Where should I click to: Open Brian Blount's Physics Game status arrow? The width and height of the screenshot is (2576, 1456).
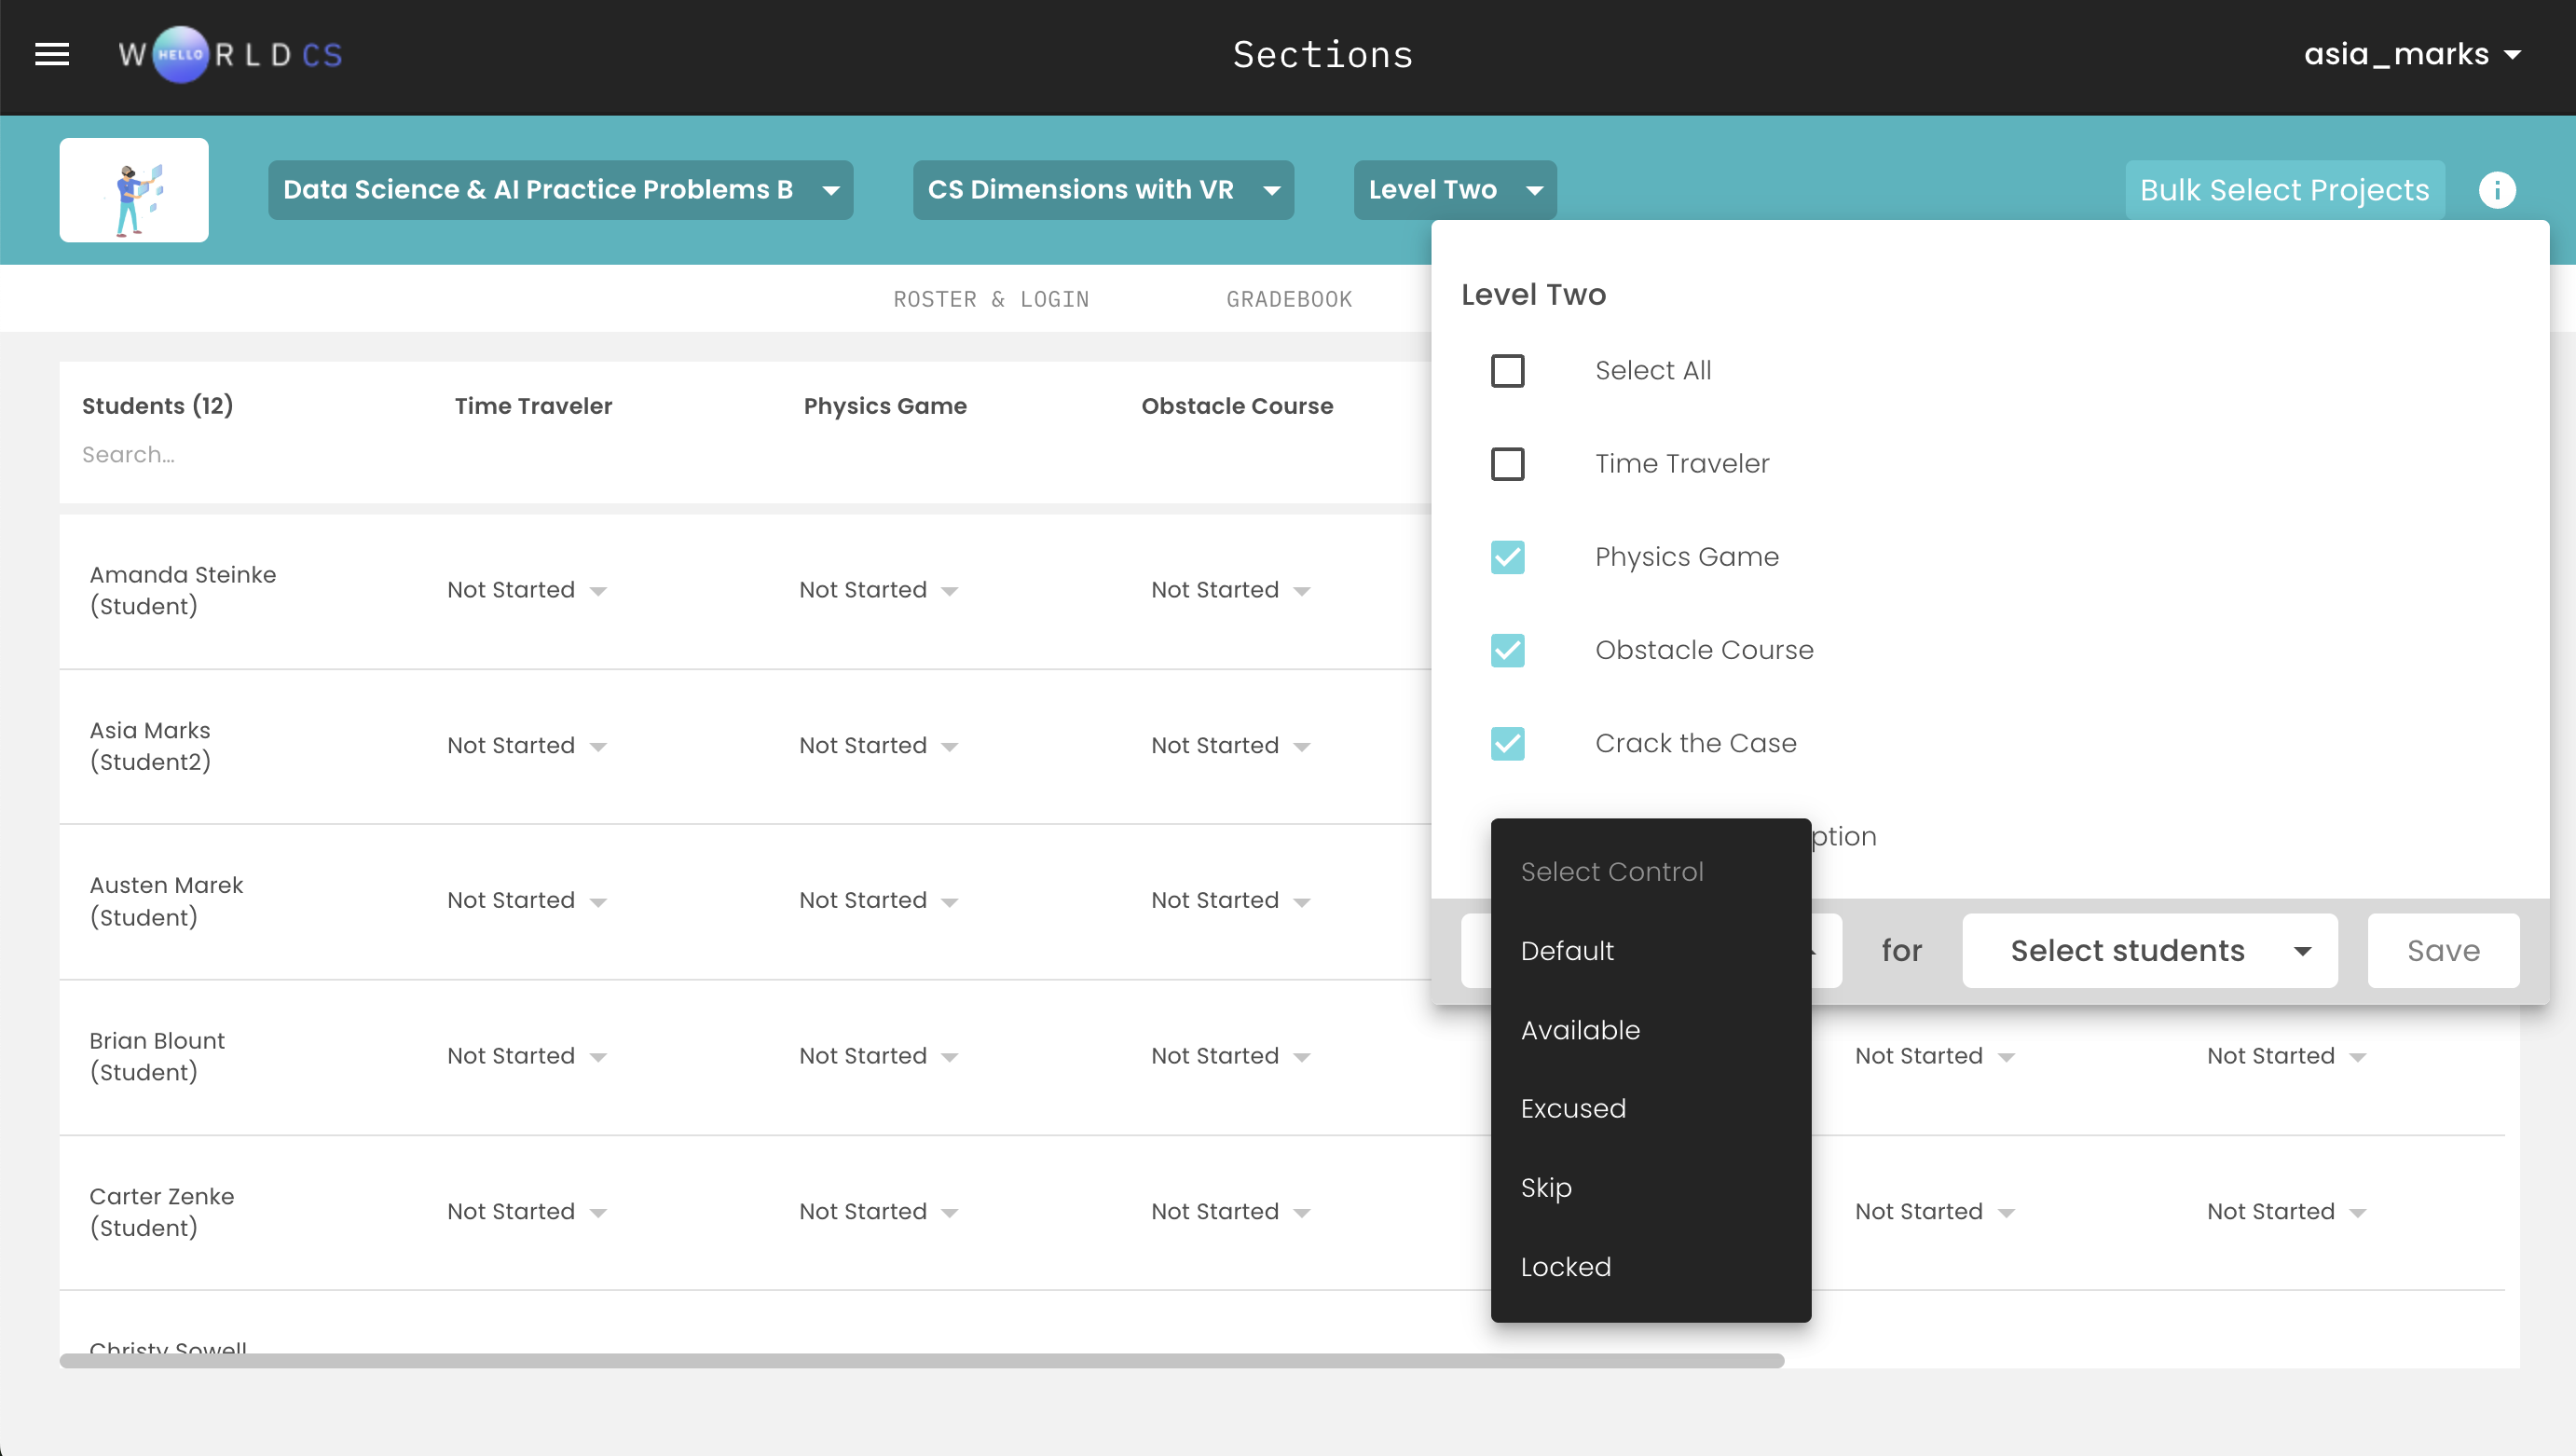950,1057
